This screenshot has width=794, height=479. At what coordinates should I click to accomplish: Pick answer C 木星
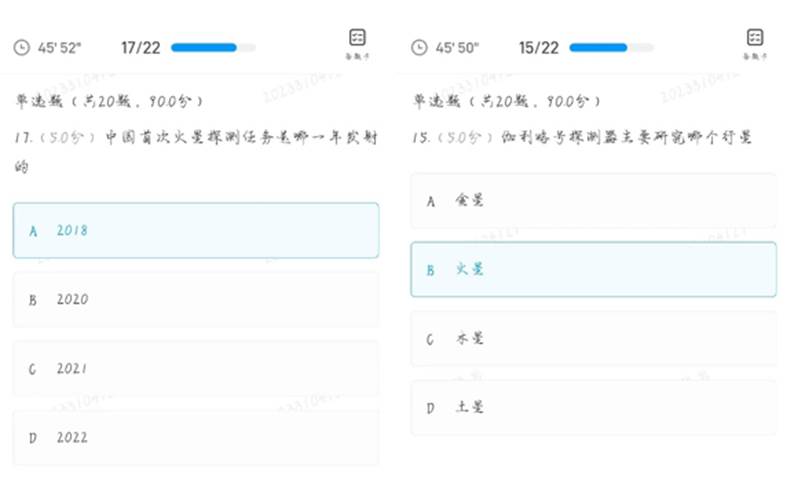point(593,338)
